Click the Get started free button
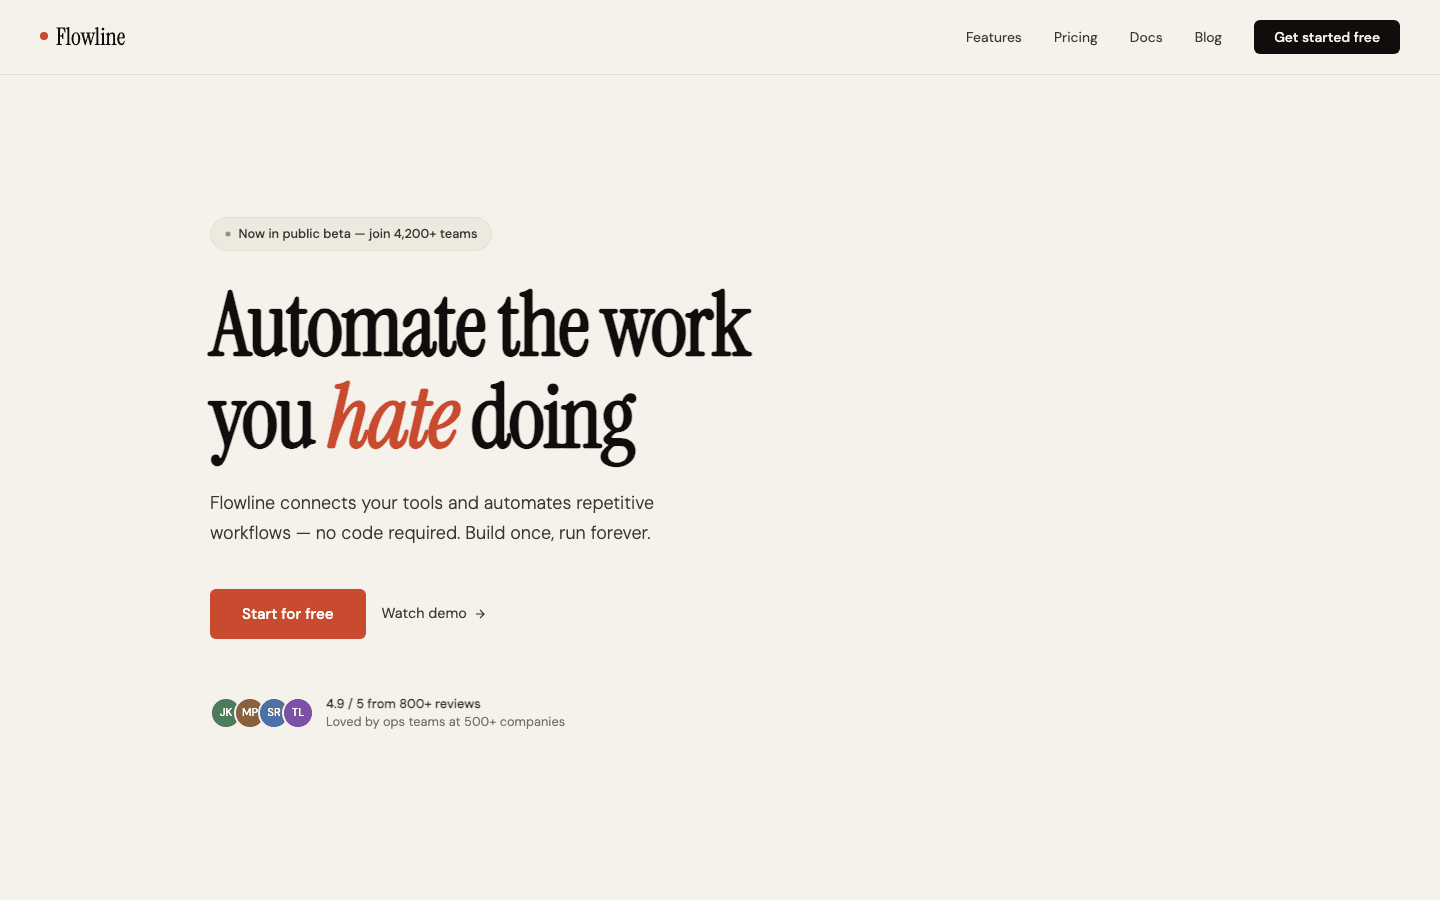Screen dimensions: 1440x900 1327,37
